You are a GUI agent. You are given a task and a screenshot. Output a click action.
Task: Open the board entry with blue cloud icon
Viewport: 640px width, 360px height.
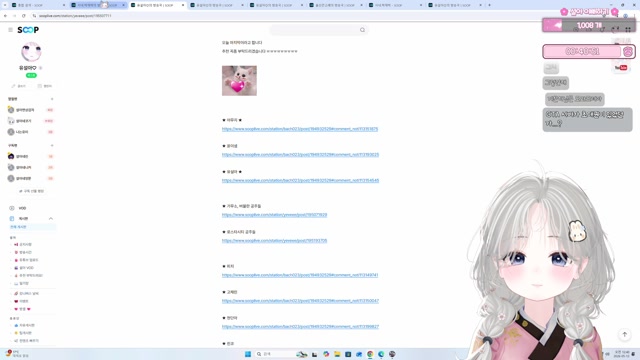pos(24,325)
